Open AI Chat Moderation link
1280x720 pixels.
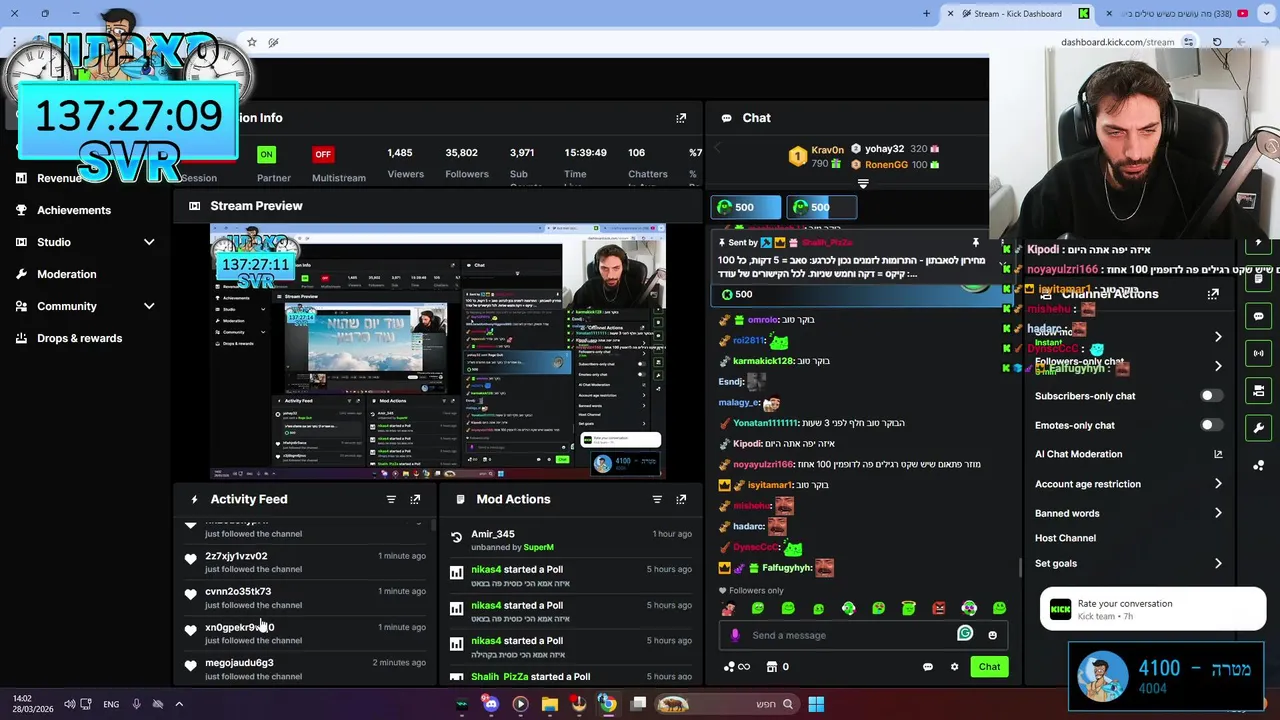pos(1128,454)
